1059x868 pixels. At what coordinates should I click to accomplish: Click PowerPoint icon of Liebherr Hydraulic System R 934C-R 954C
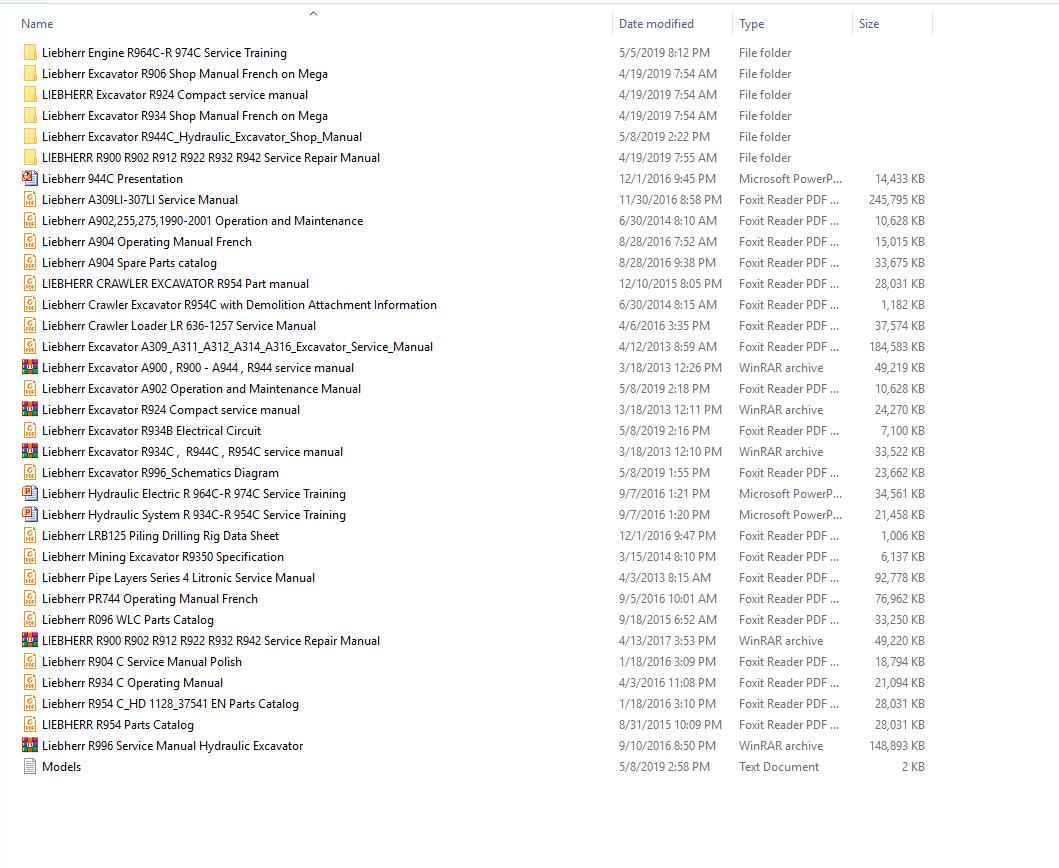pos(30,514)
